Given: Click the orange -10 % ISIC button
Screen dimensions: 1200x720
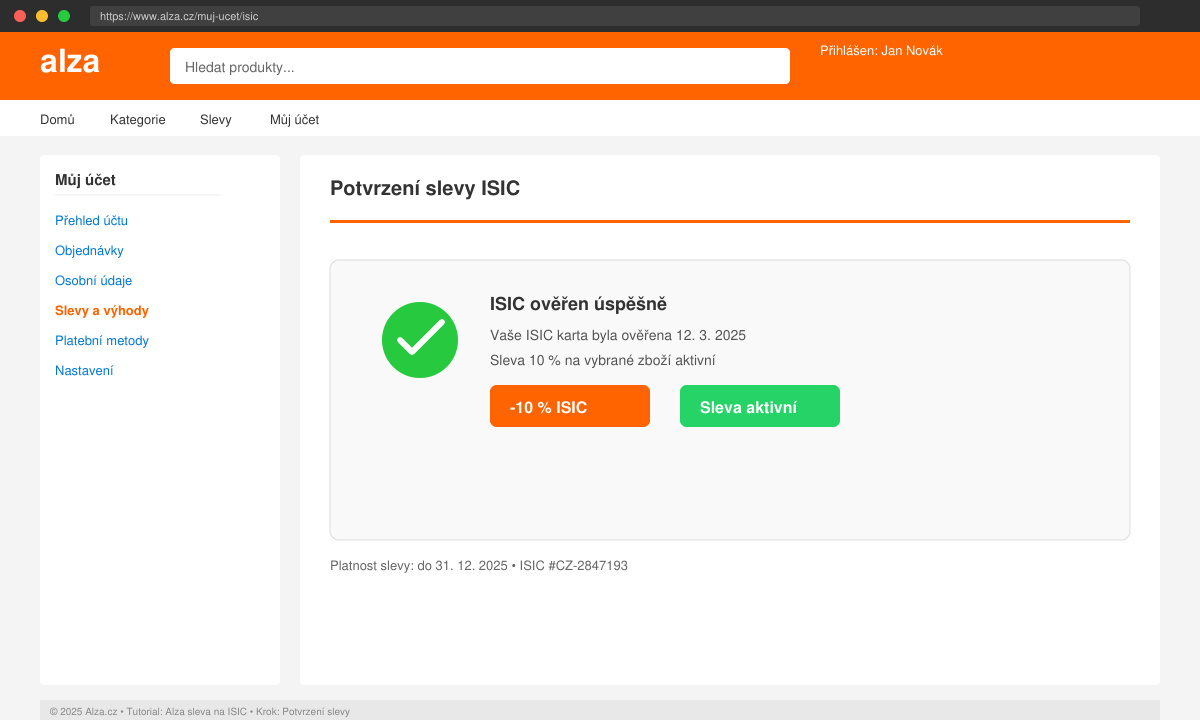Looking at the screenshot, I should click(x=570, y=406).
